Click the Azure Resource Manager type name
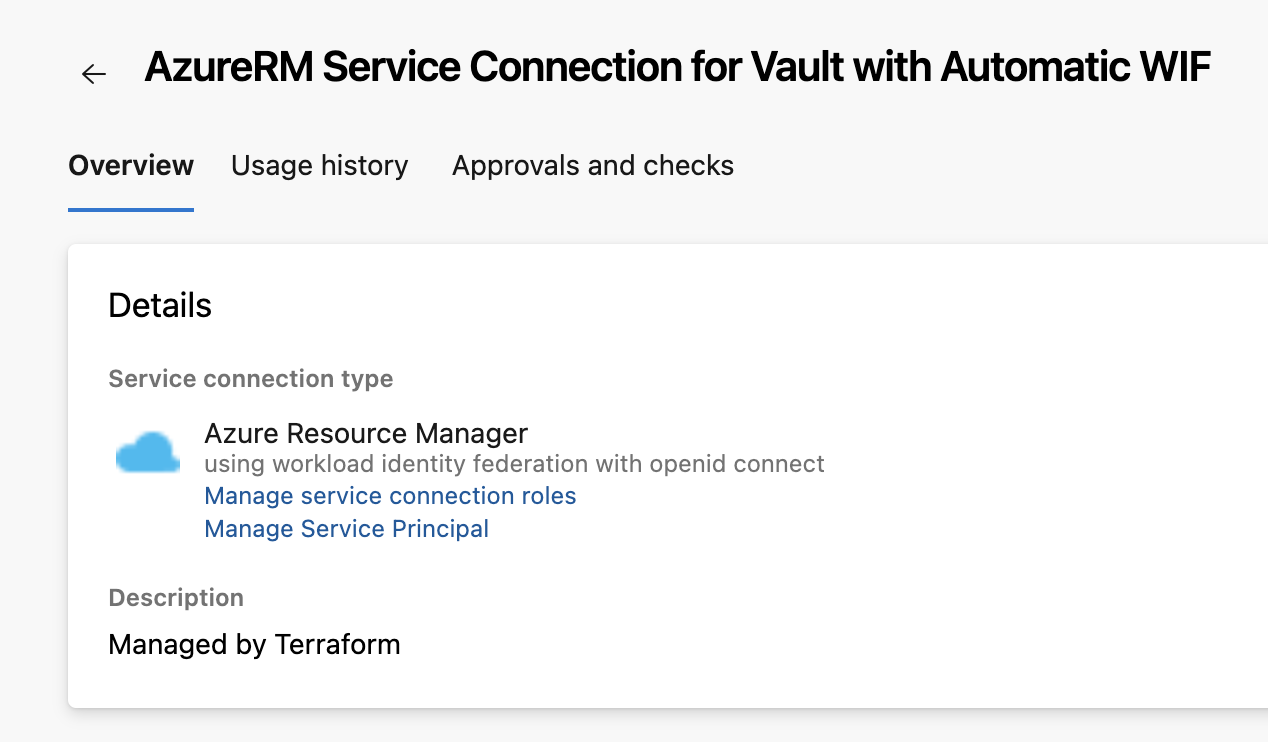 (366, 433)
